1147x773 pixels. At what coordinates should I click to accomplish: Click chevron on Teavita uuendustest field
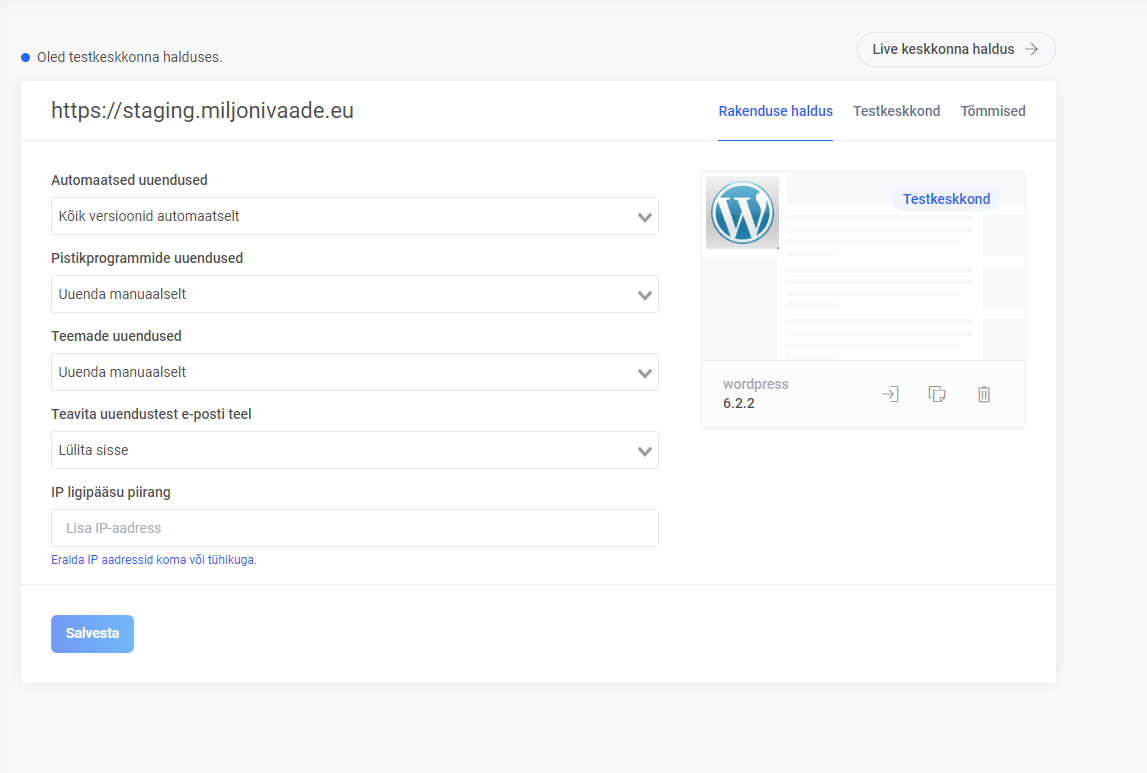(x=645, y=451)
